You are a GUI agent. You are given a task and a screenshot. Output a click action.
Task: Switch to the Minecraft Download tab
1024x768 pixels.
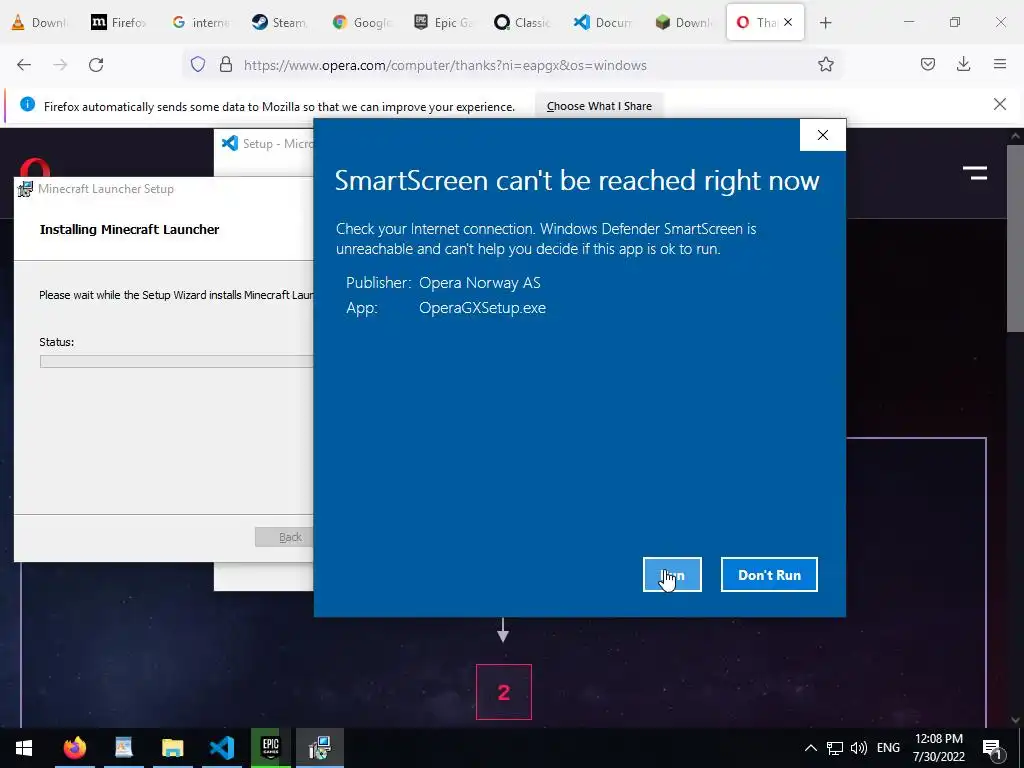683,23
